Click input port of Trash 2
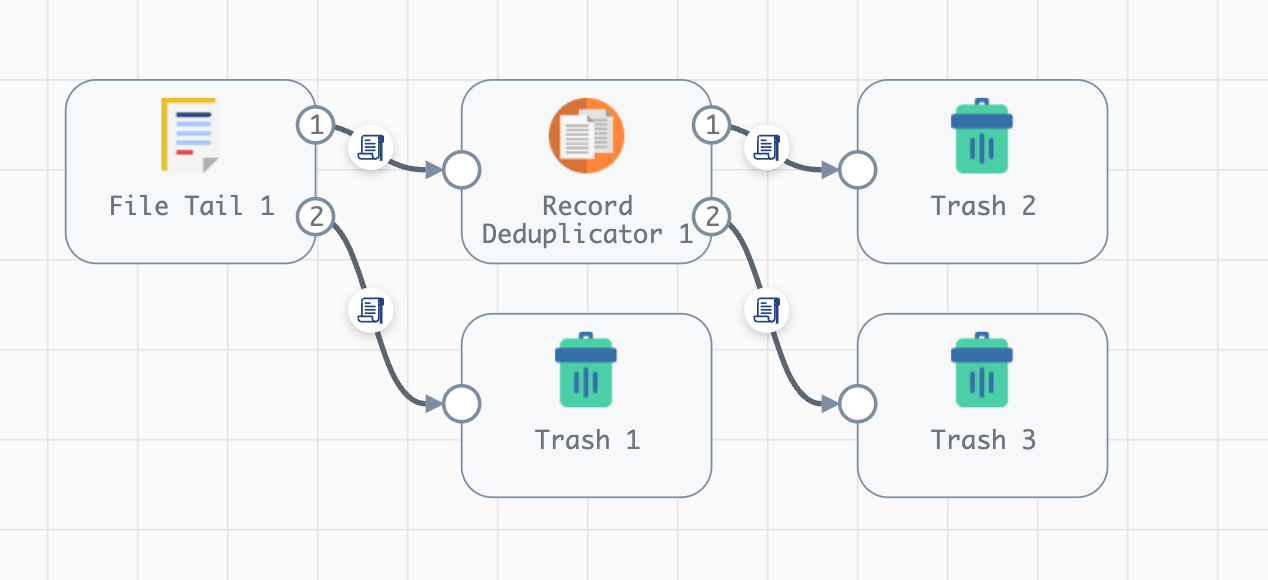 point(857,170)
